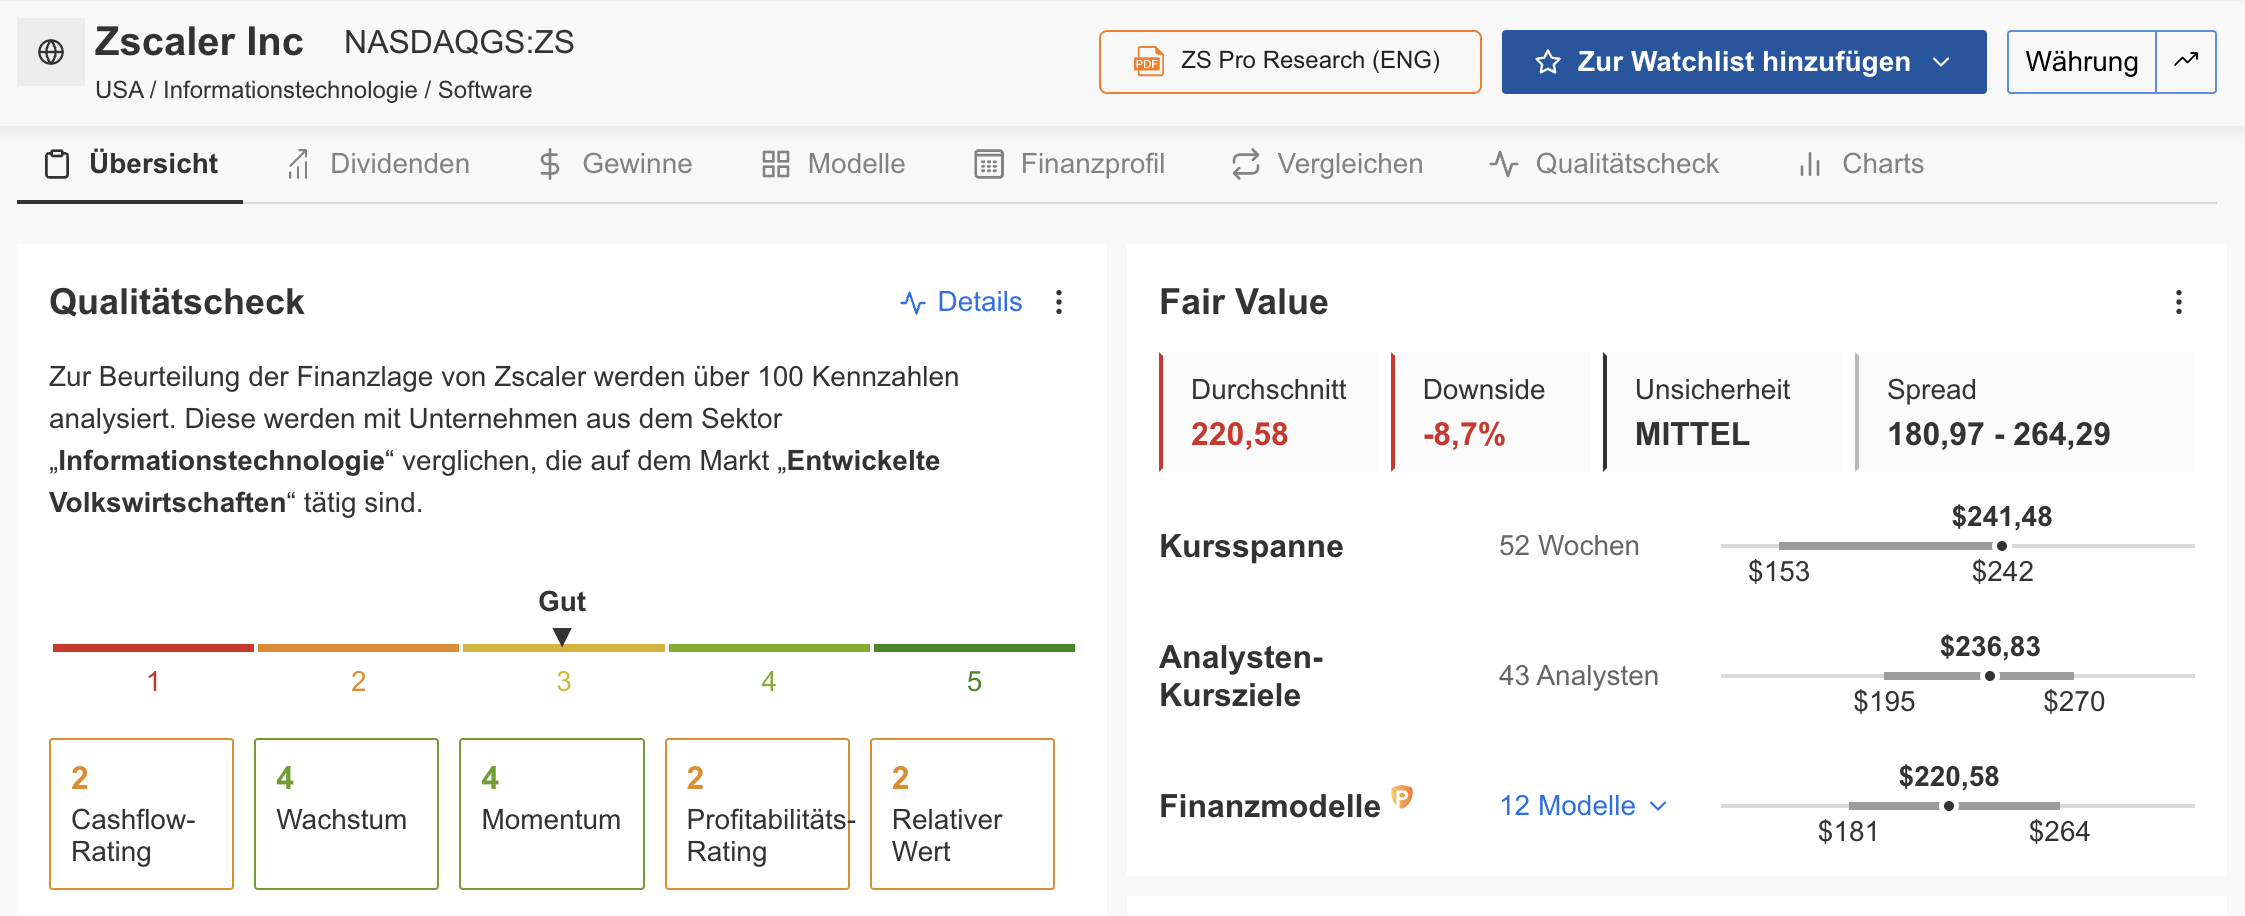Open the Finanzprofil tab
Screen dimensions: 2245x916
click(1069, 164)
